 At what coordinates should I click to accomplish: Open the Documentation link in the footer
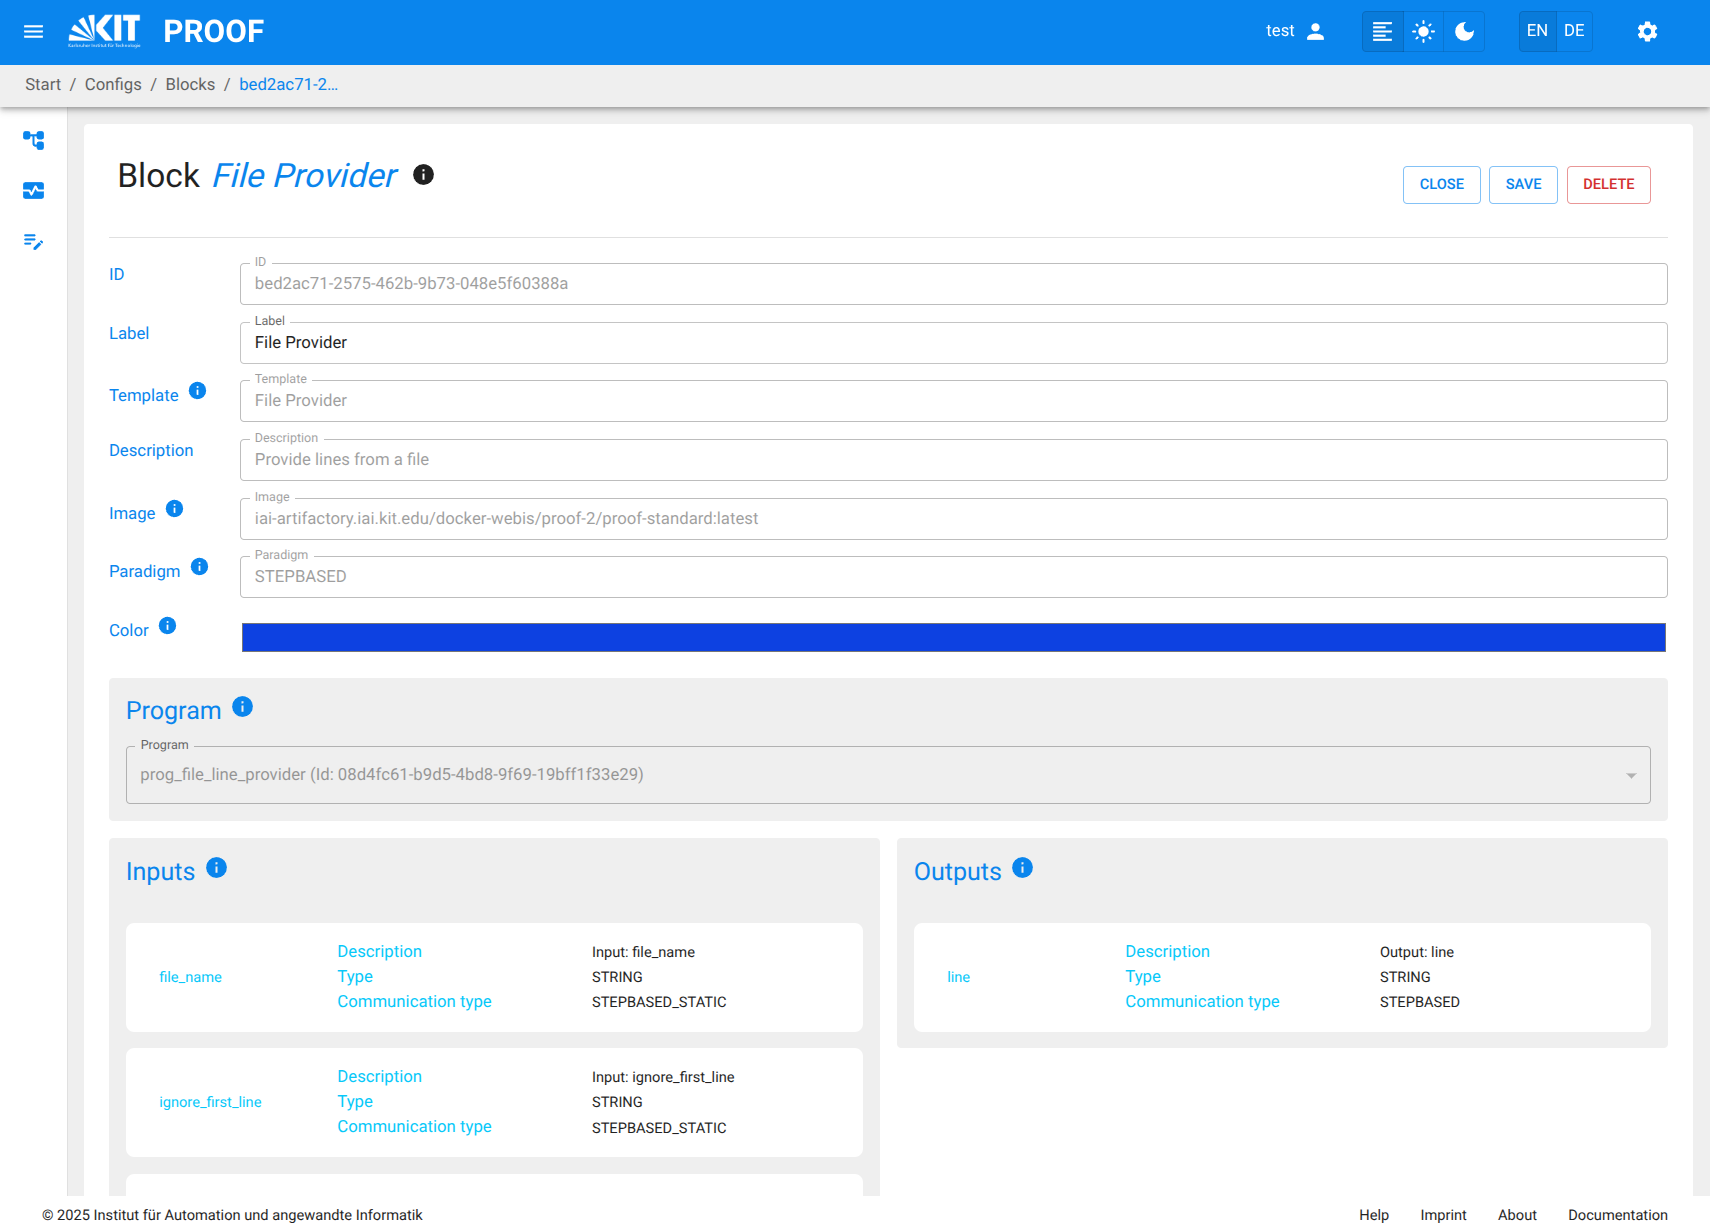coord(1617,1214)
